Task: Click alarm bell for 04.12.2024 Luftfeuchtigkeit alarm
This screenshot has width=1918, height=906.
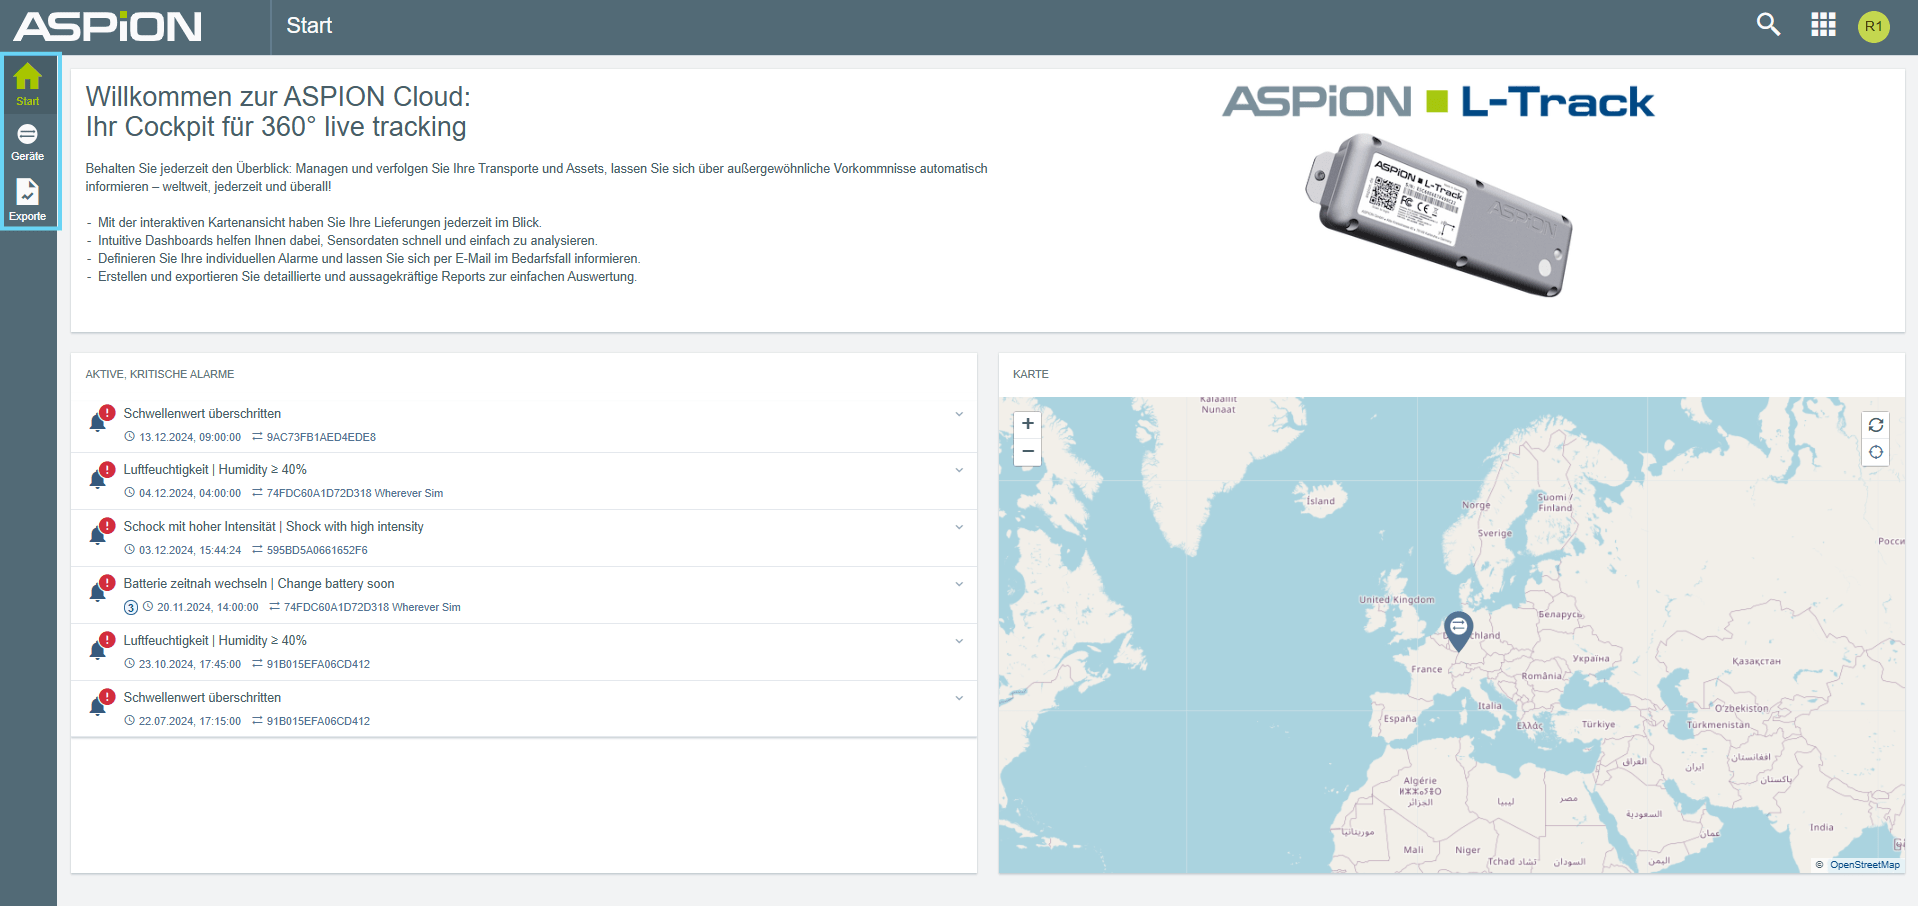Action: (100, 476)
